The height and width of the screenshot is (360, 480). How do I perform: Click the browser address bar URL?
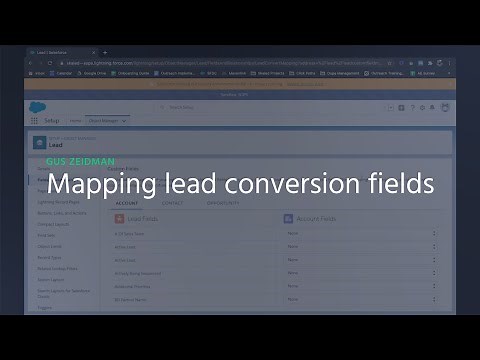[223, 63]
